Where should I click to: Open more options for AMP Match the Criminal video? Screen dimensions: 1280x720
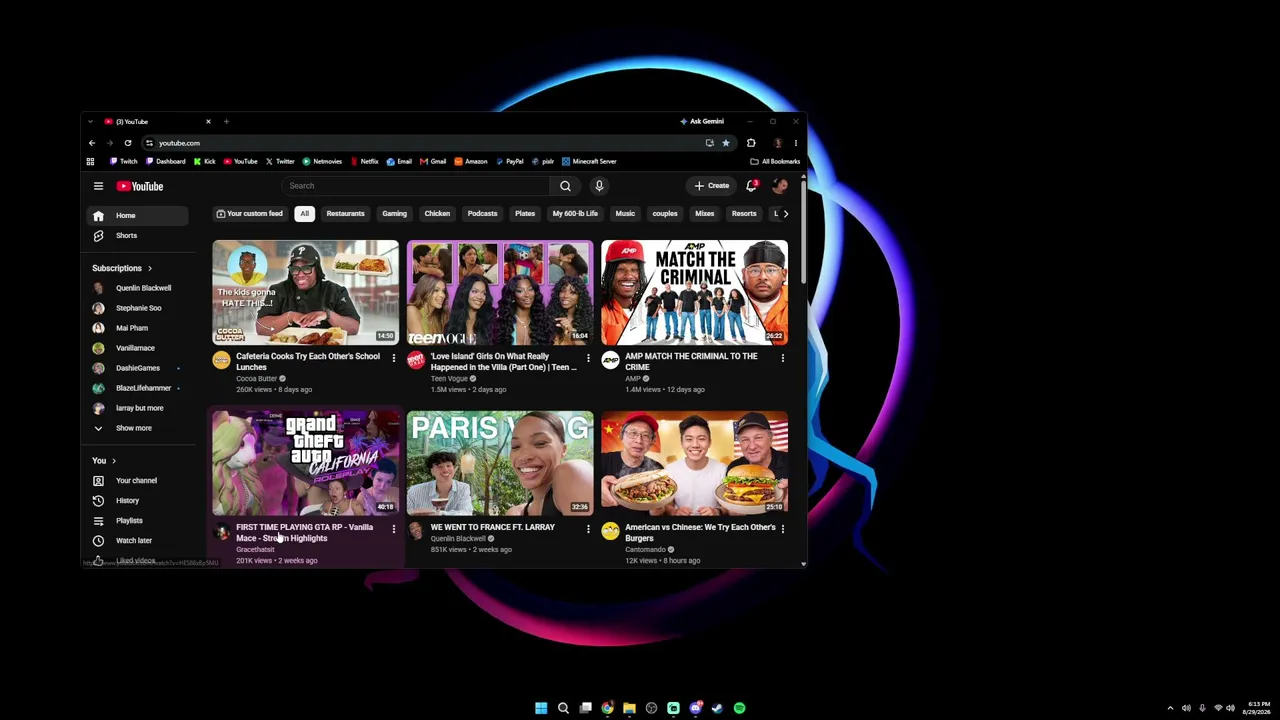coord(782,357)
